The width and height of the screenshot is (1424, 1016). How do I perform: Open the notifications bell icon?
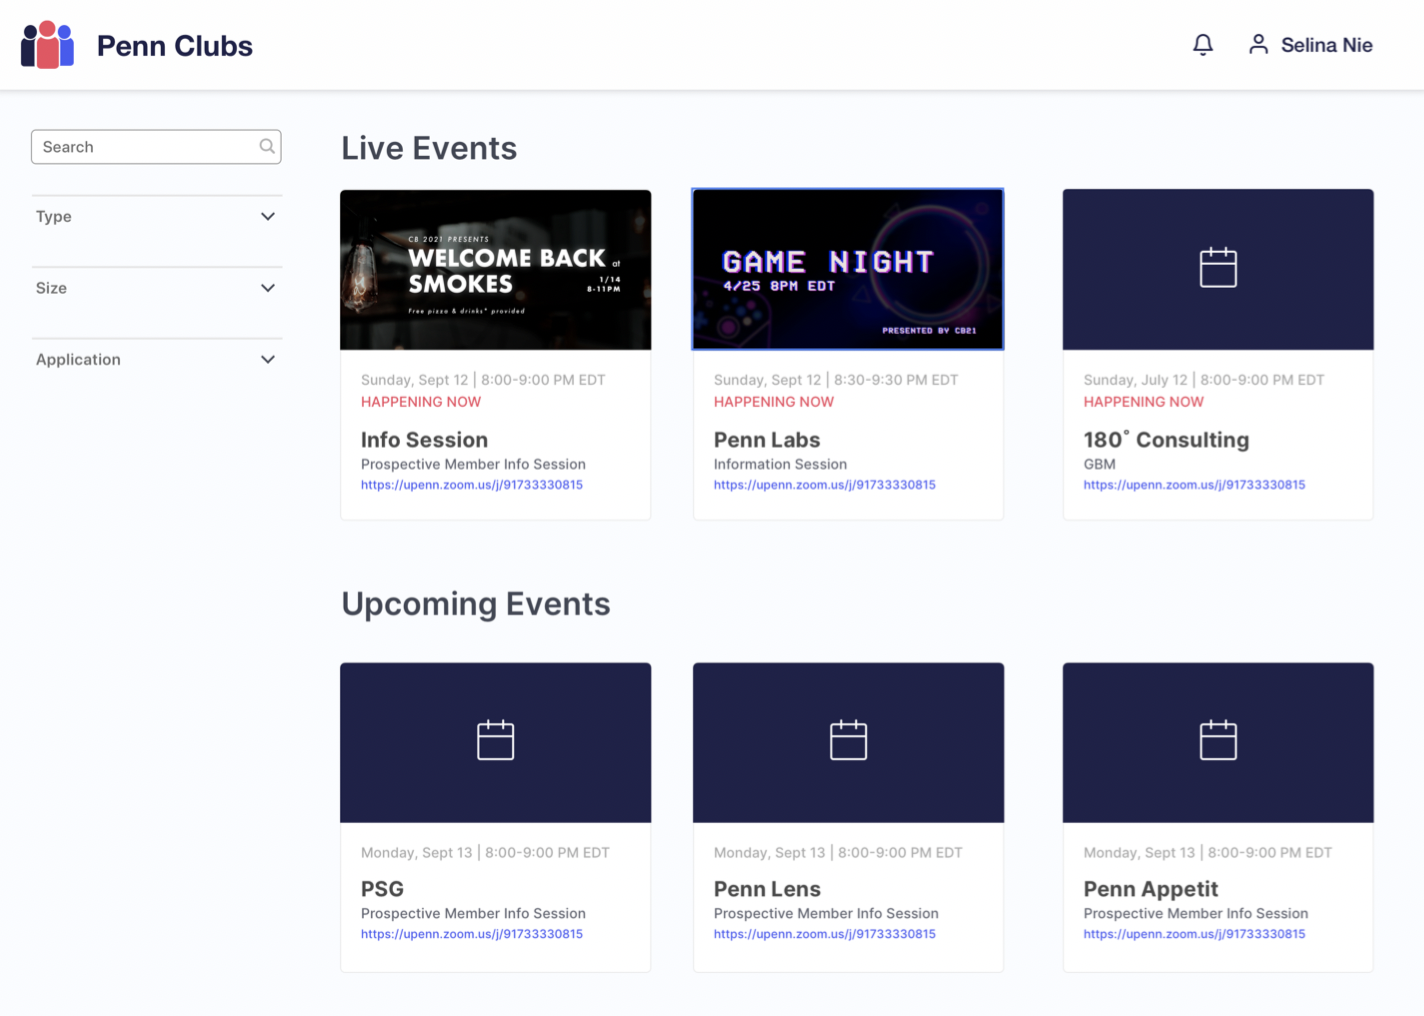coord(1203,45)
